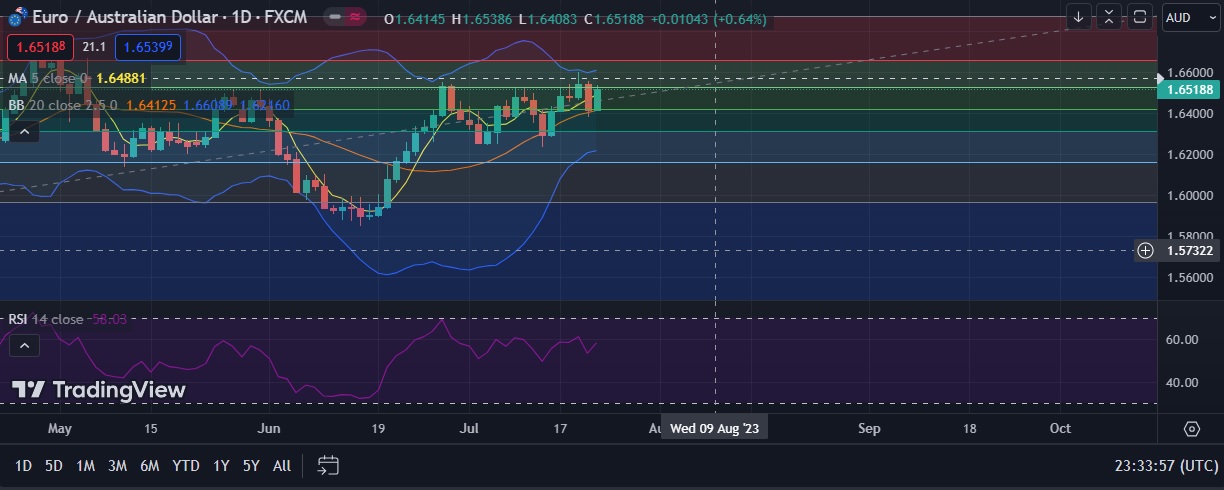This screenshot has height=490, width=1224.
Task: Click the BB basis value 1.64125
Action: click(151, 104)
